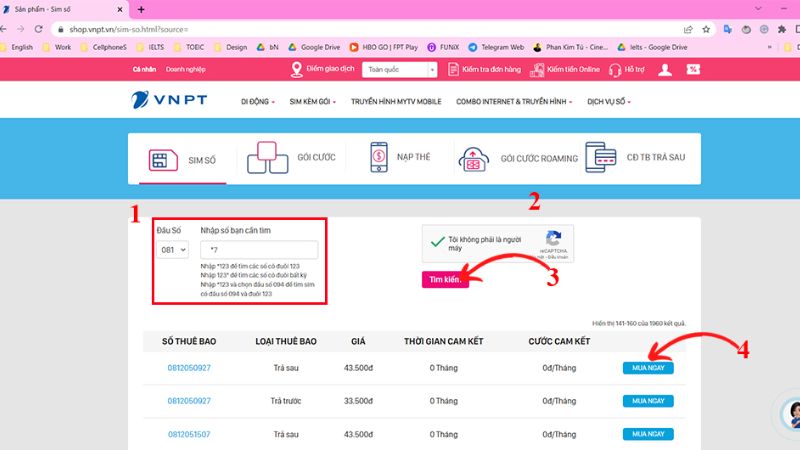Click the GIÁ column header
Screen dimensions: 800x450
click(358, 341)
